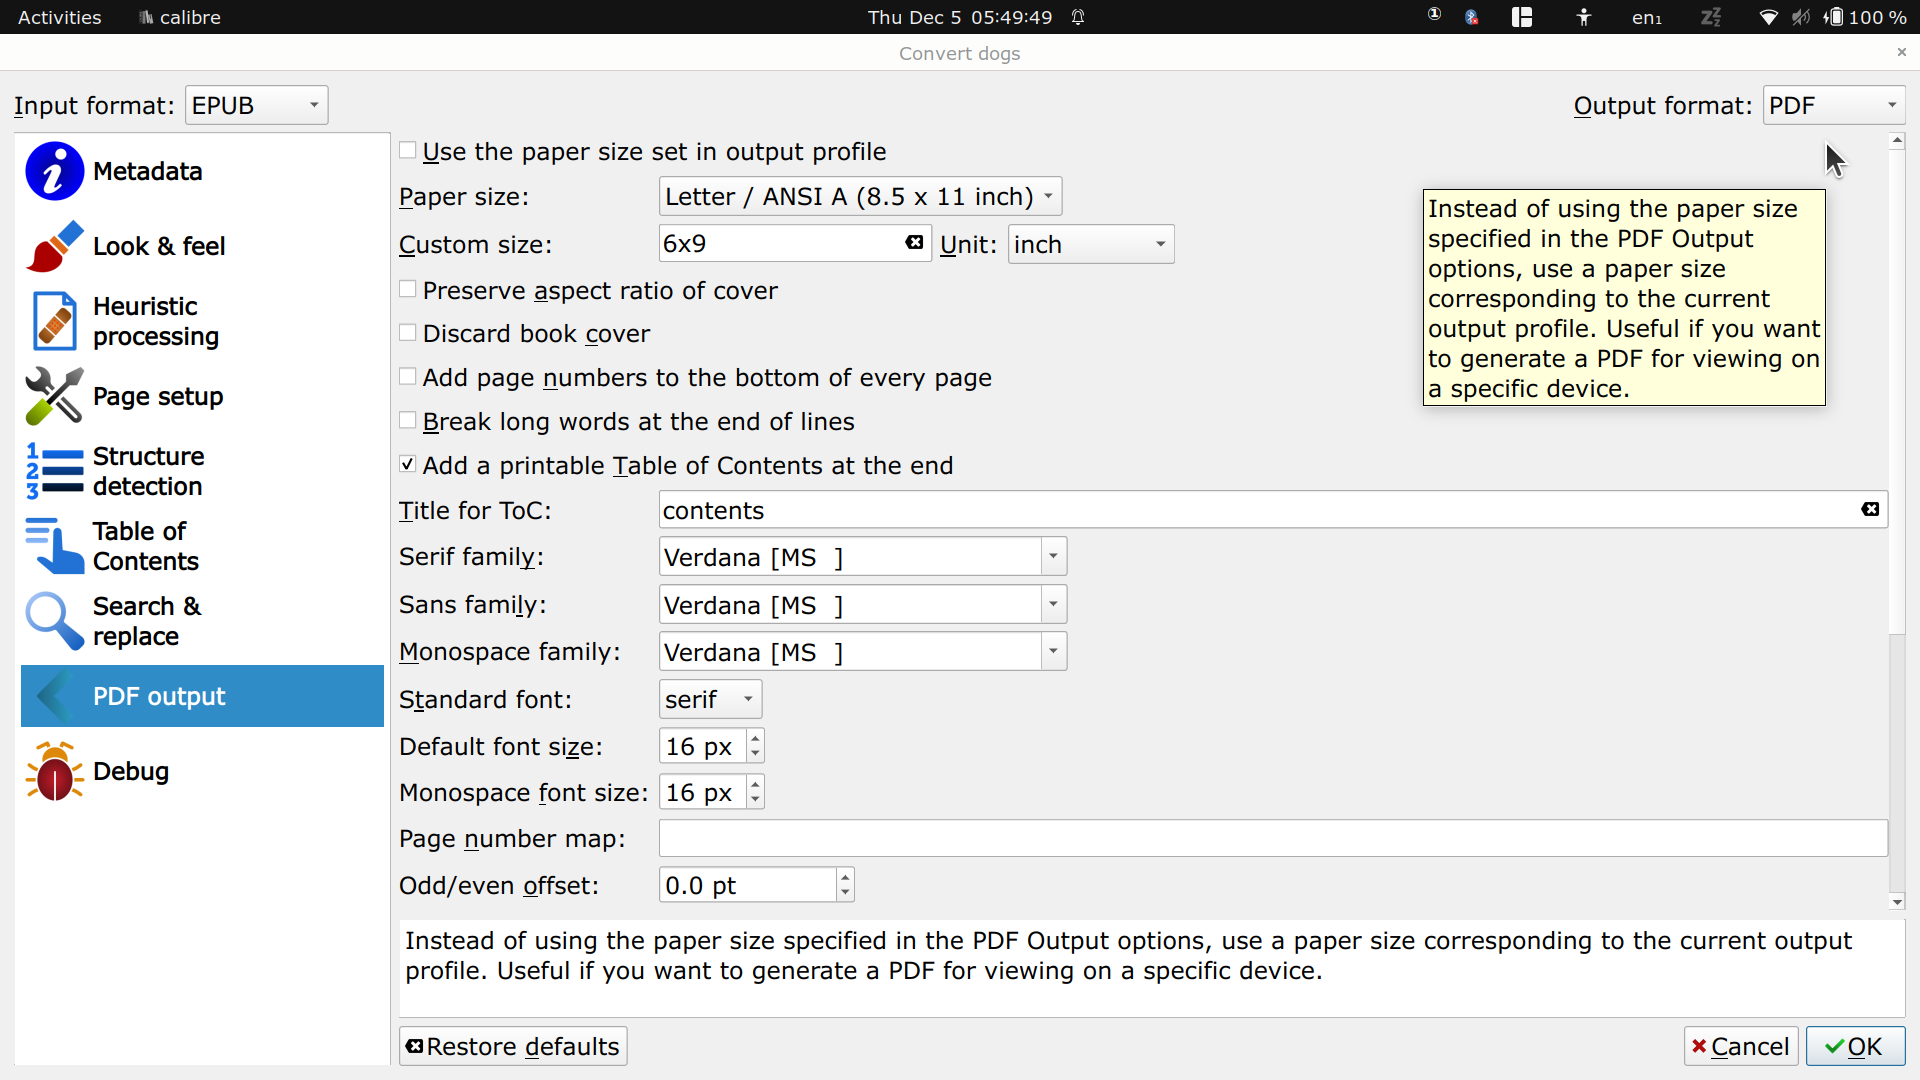This screenshot has width=1920, height=1080.
Task: Open Search & replace magnifier icon
Action: [x=54, y=621]
